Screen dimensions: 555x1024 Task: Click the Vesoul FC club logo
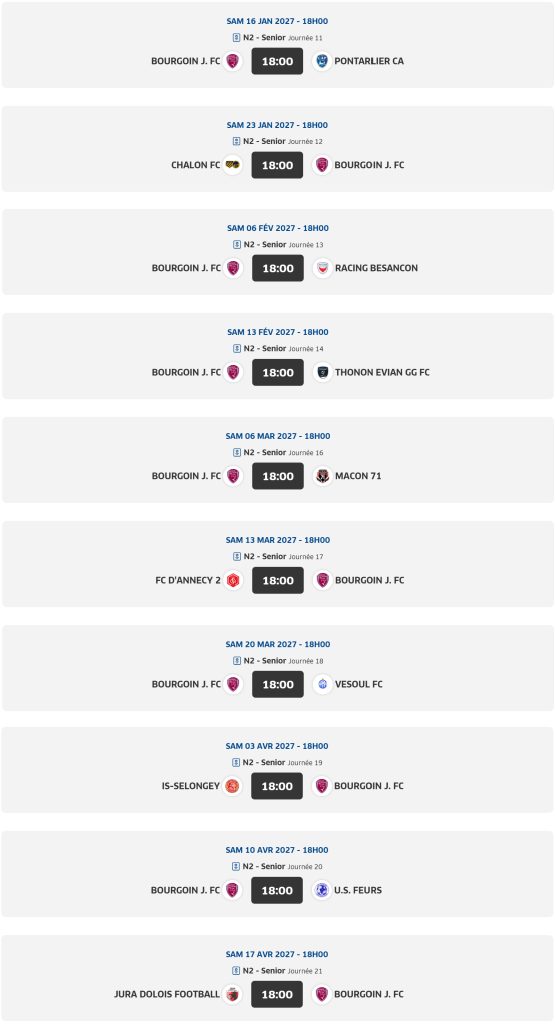coord(323,684)
